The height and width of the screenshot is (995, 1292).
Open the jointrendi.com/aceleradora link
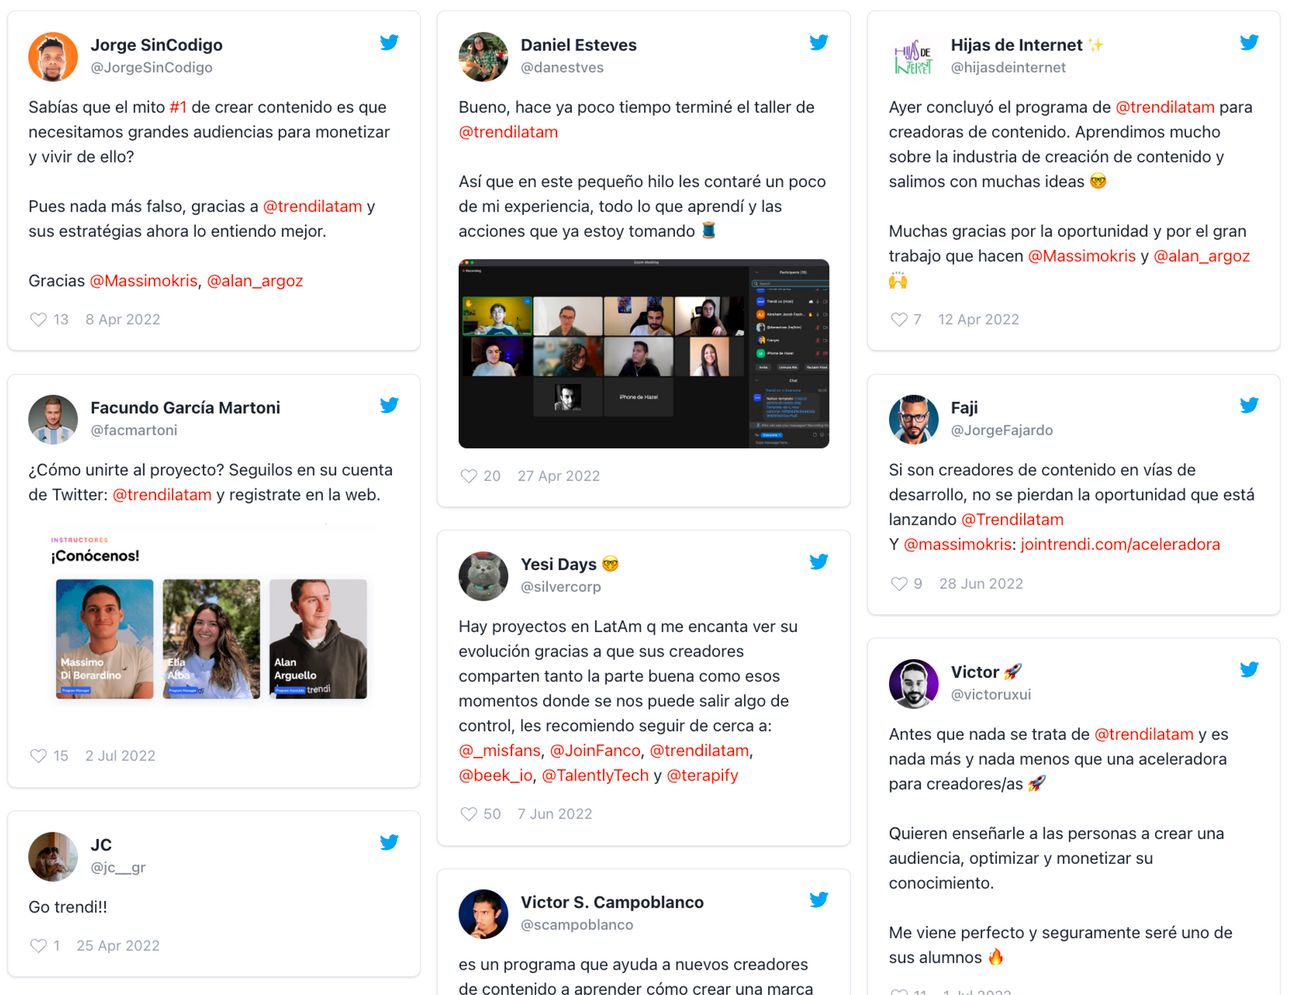1120,544
